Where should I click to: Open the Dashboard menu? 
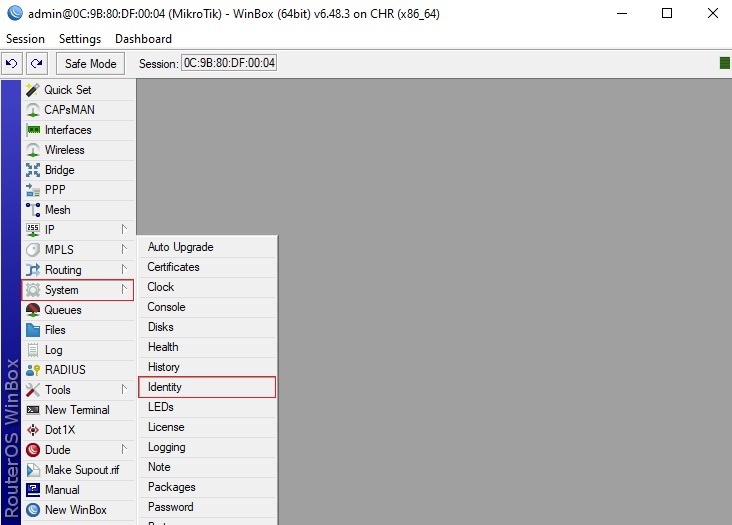click(x=143, y=39)
